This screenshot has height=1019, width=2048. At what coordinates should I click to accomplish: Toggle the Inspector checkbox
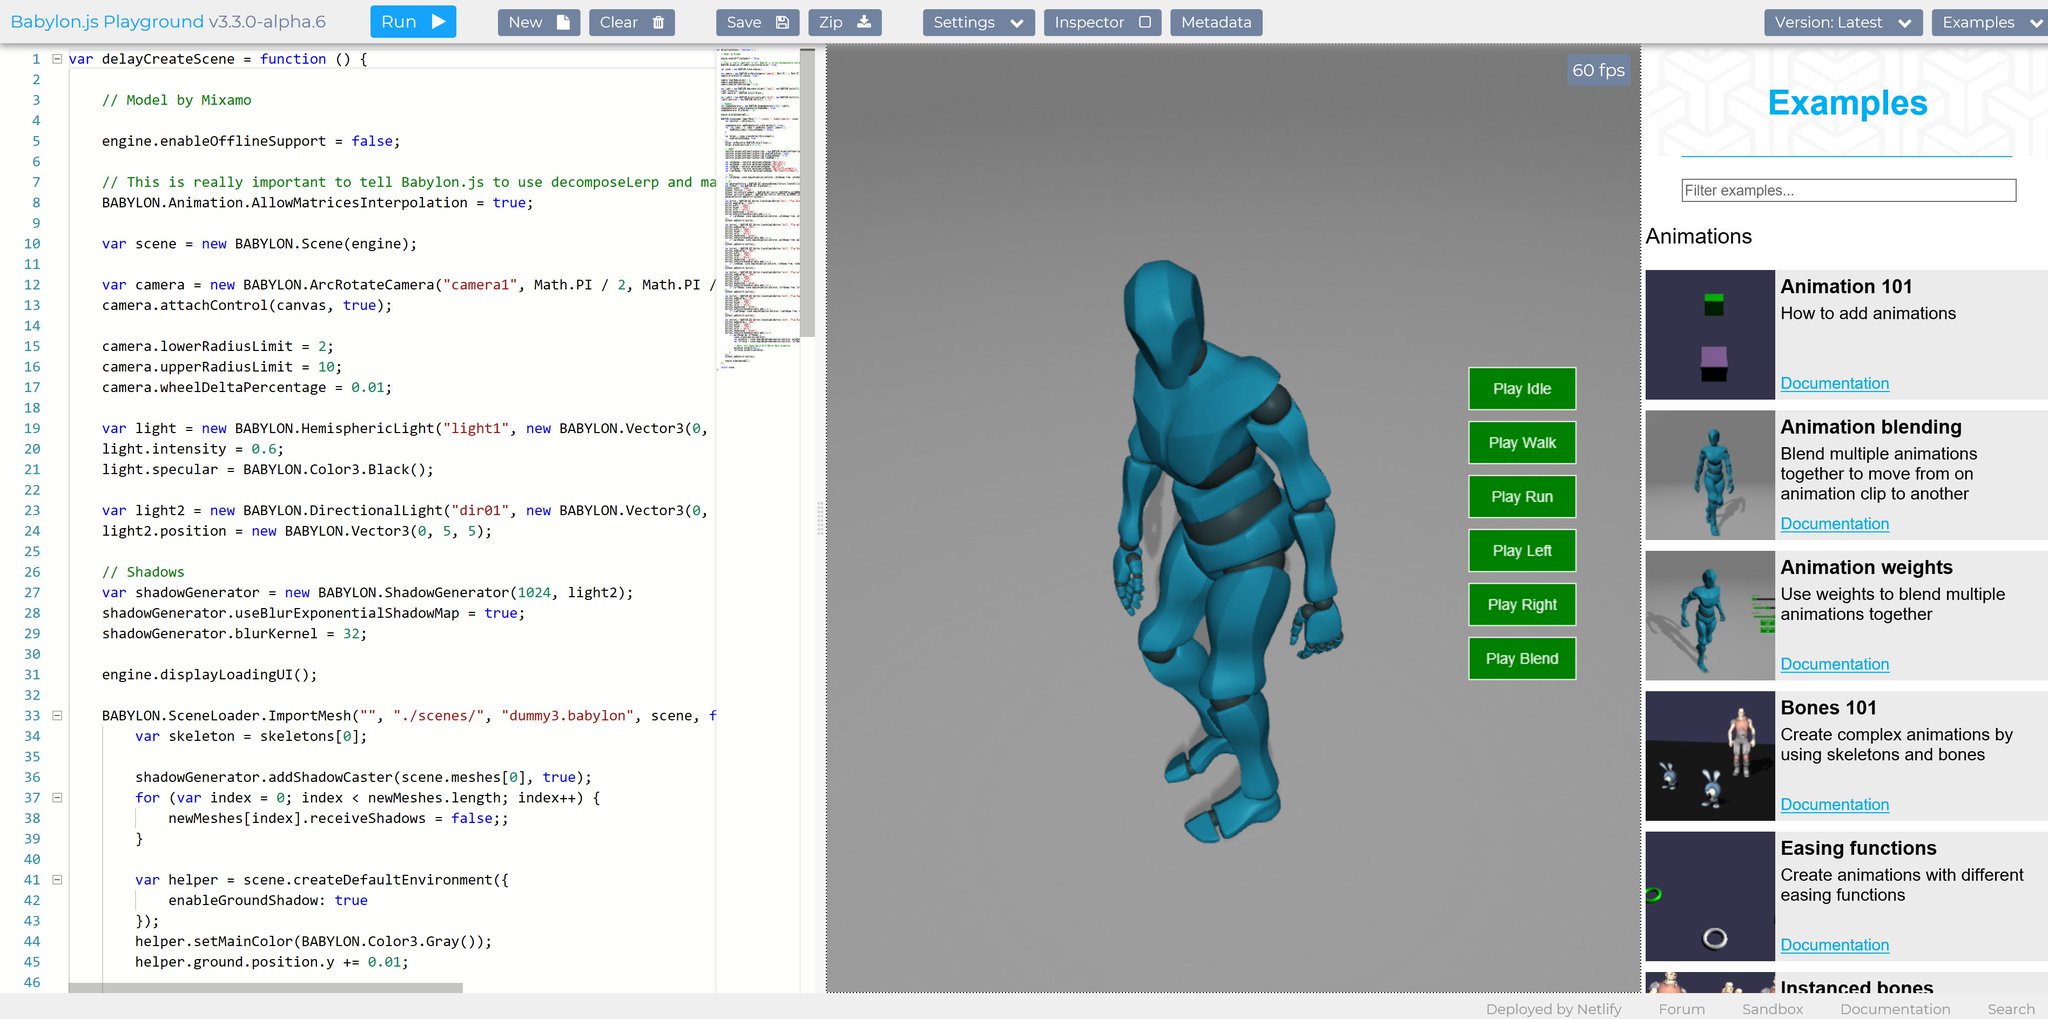[1144, 22]
